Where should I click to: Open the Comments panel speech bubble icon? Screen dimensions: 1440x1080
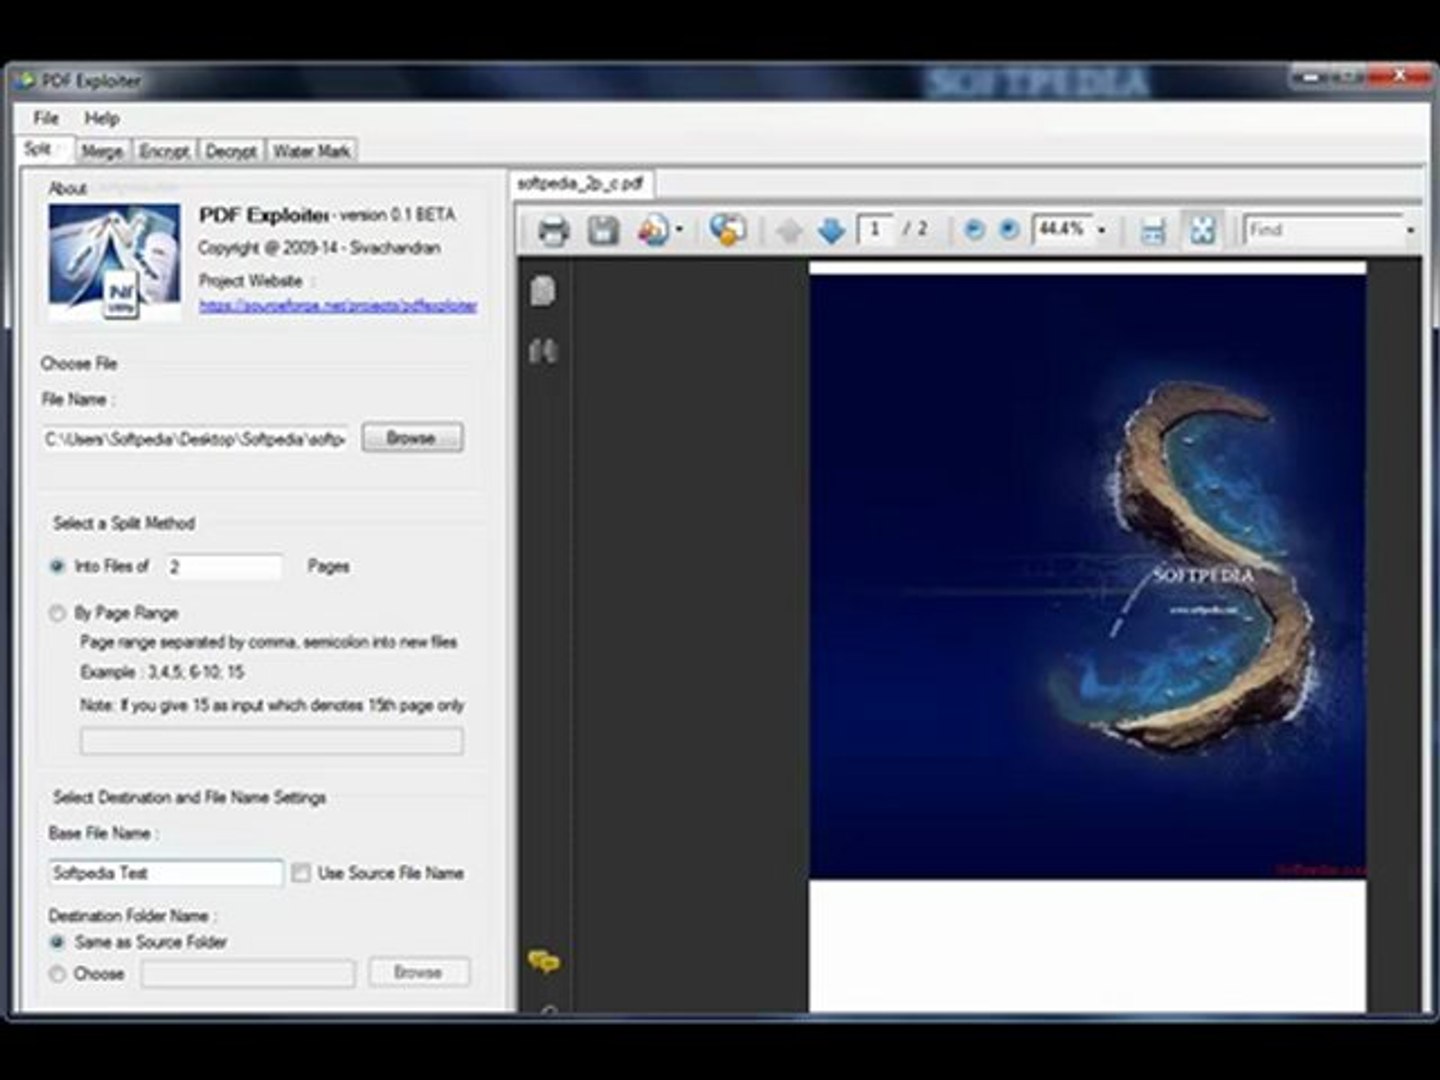click(x=543, y=962)
